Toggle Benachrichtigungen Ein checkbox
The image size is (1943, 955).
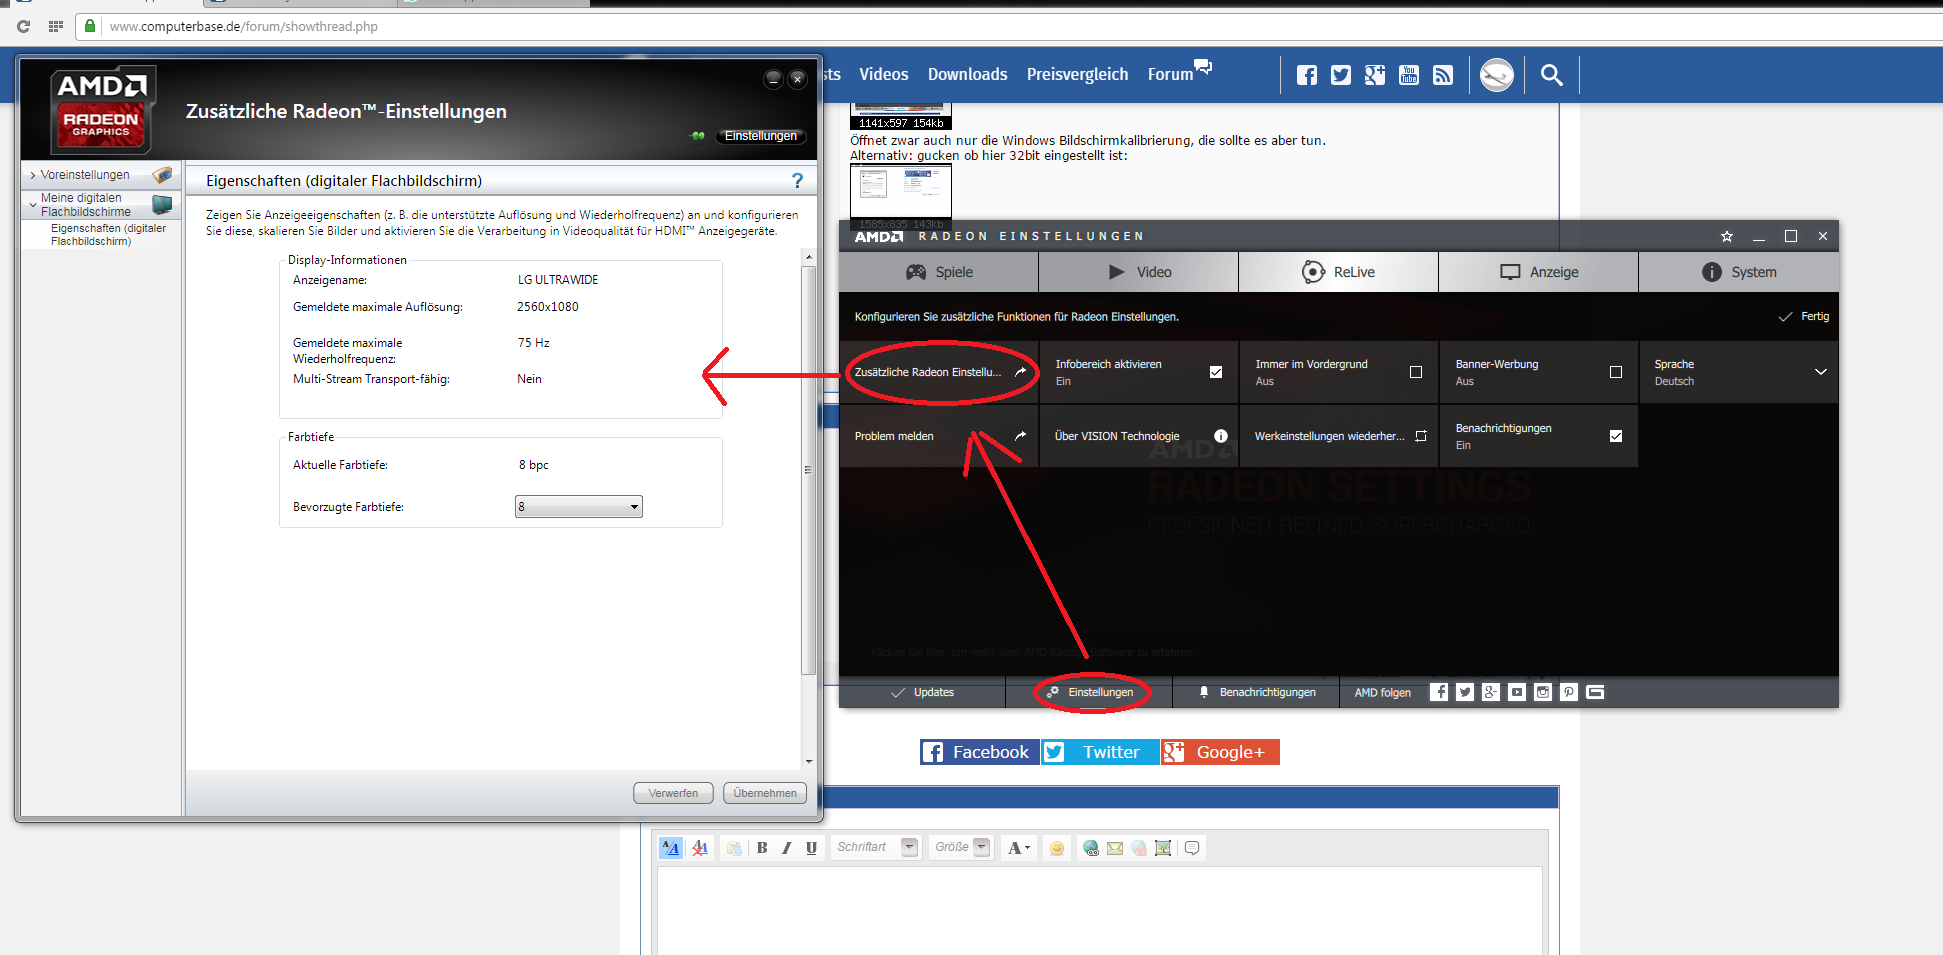(1616, 436)
